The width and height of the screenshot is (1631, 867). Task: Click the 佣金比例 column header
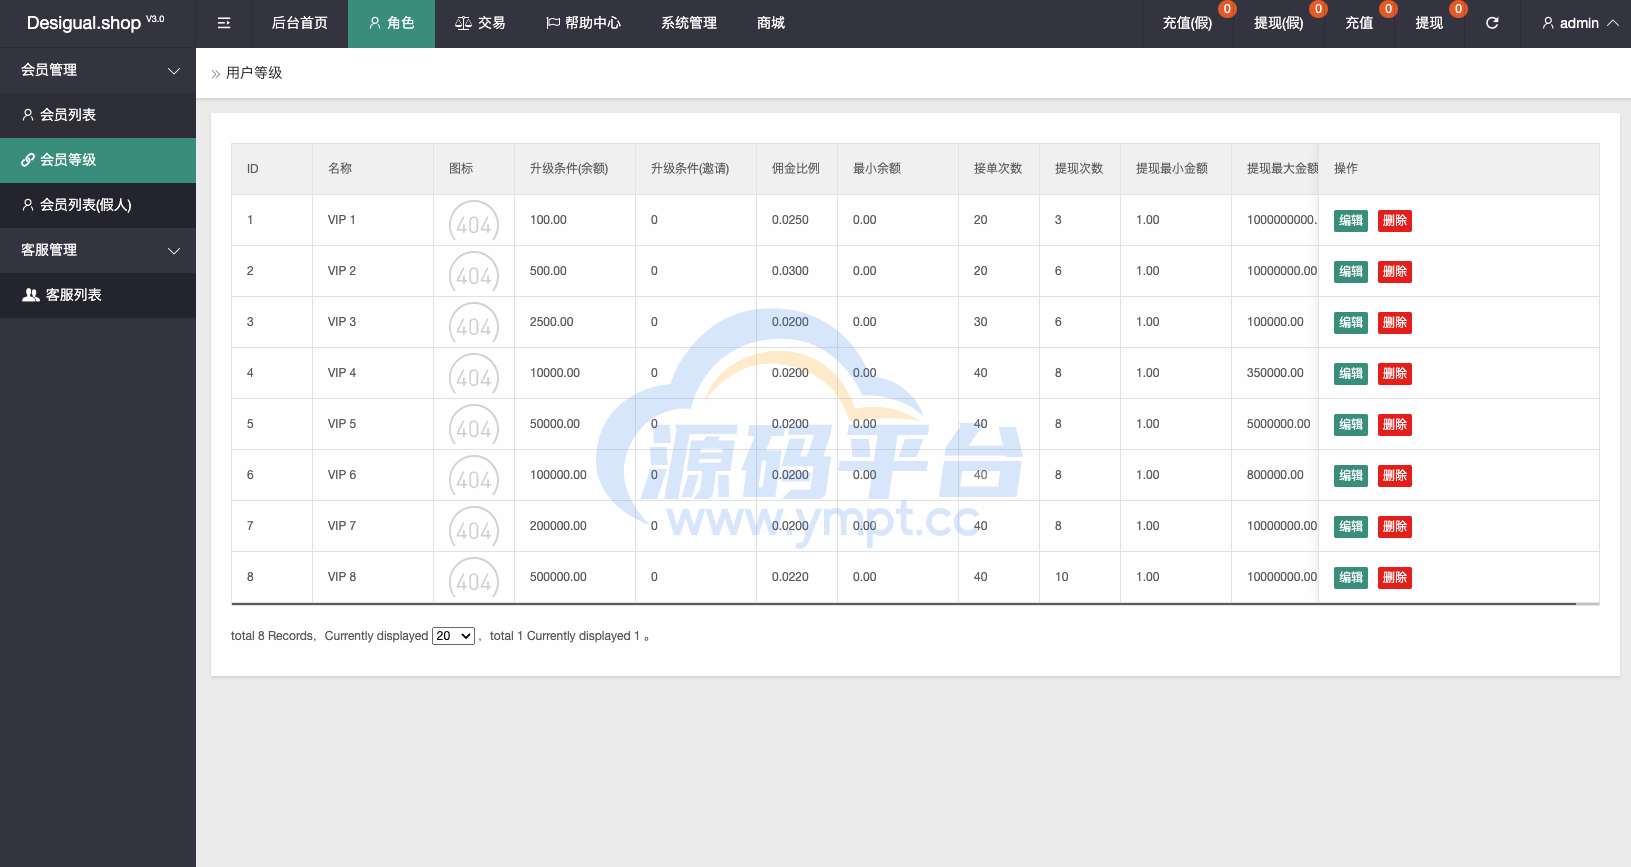(x=796, y=169)
